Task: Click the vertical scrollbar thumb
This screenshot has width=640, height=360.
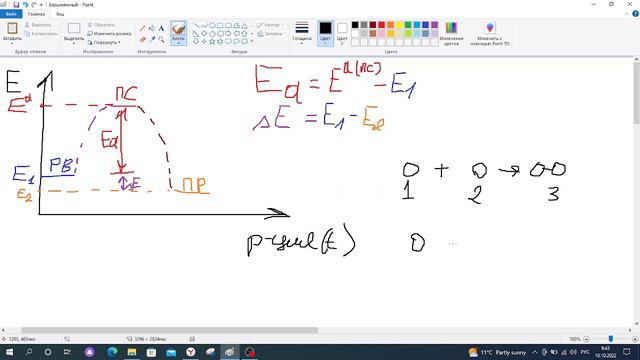Action: coord(636,93)
